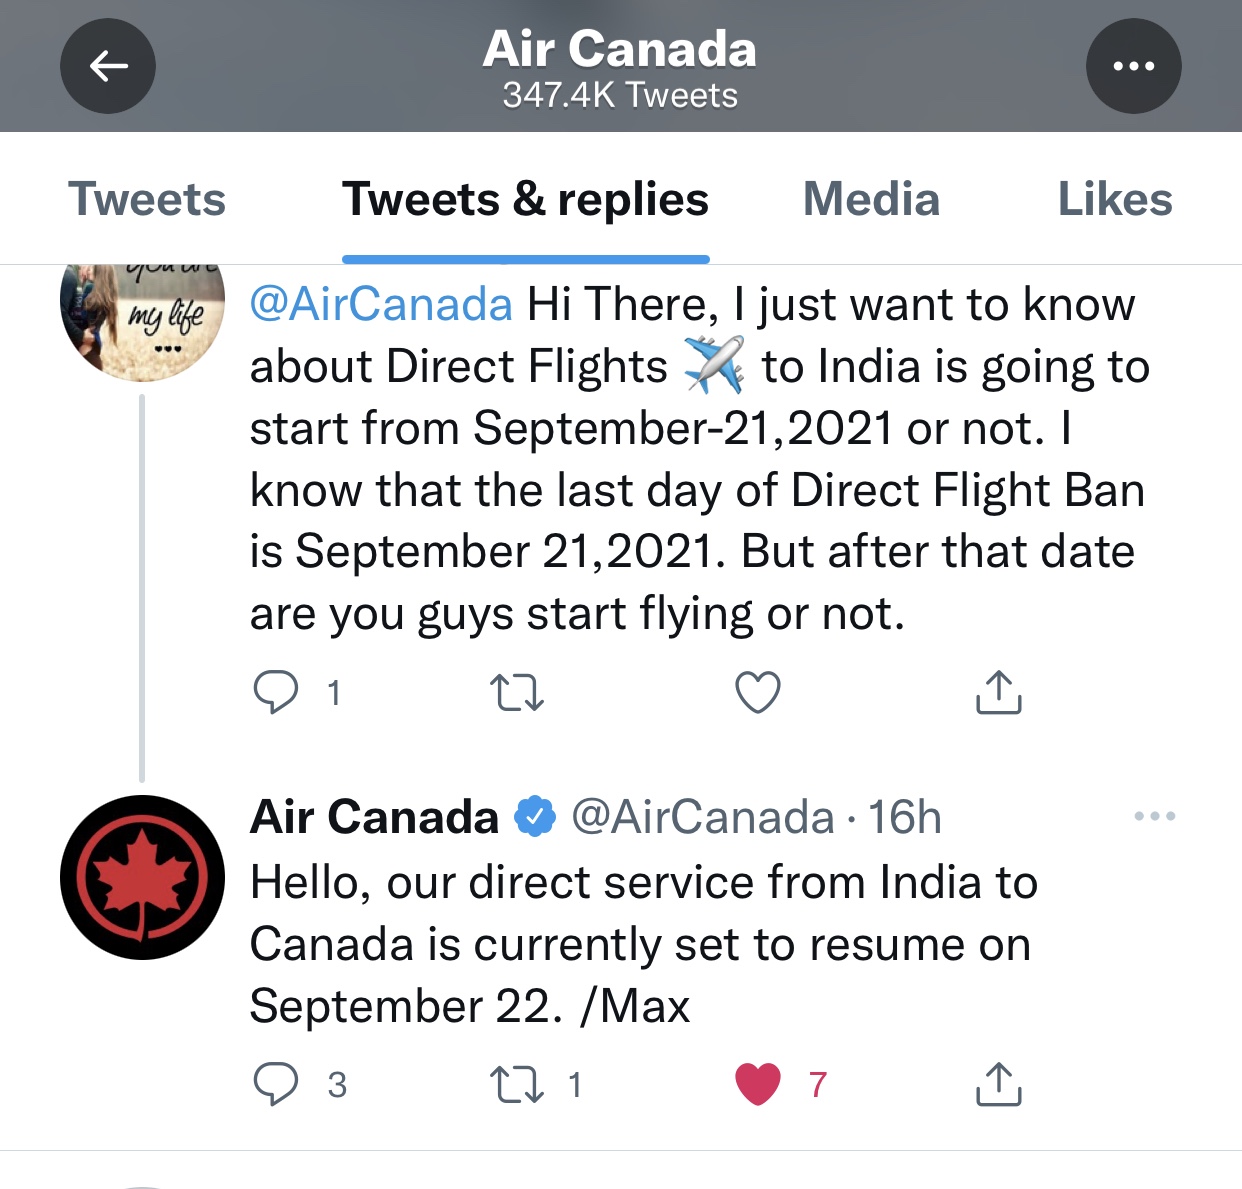Screen dimensions: 1242x1189
Task: Tap the back arrow button
Action: pos(108,66)
